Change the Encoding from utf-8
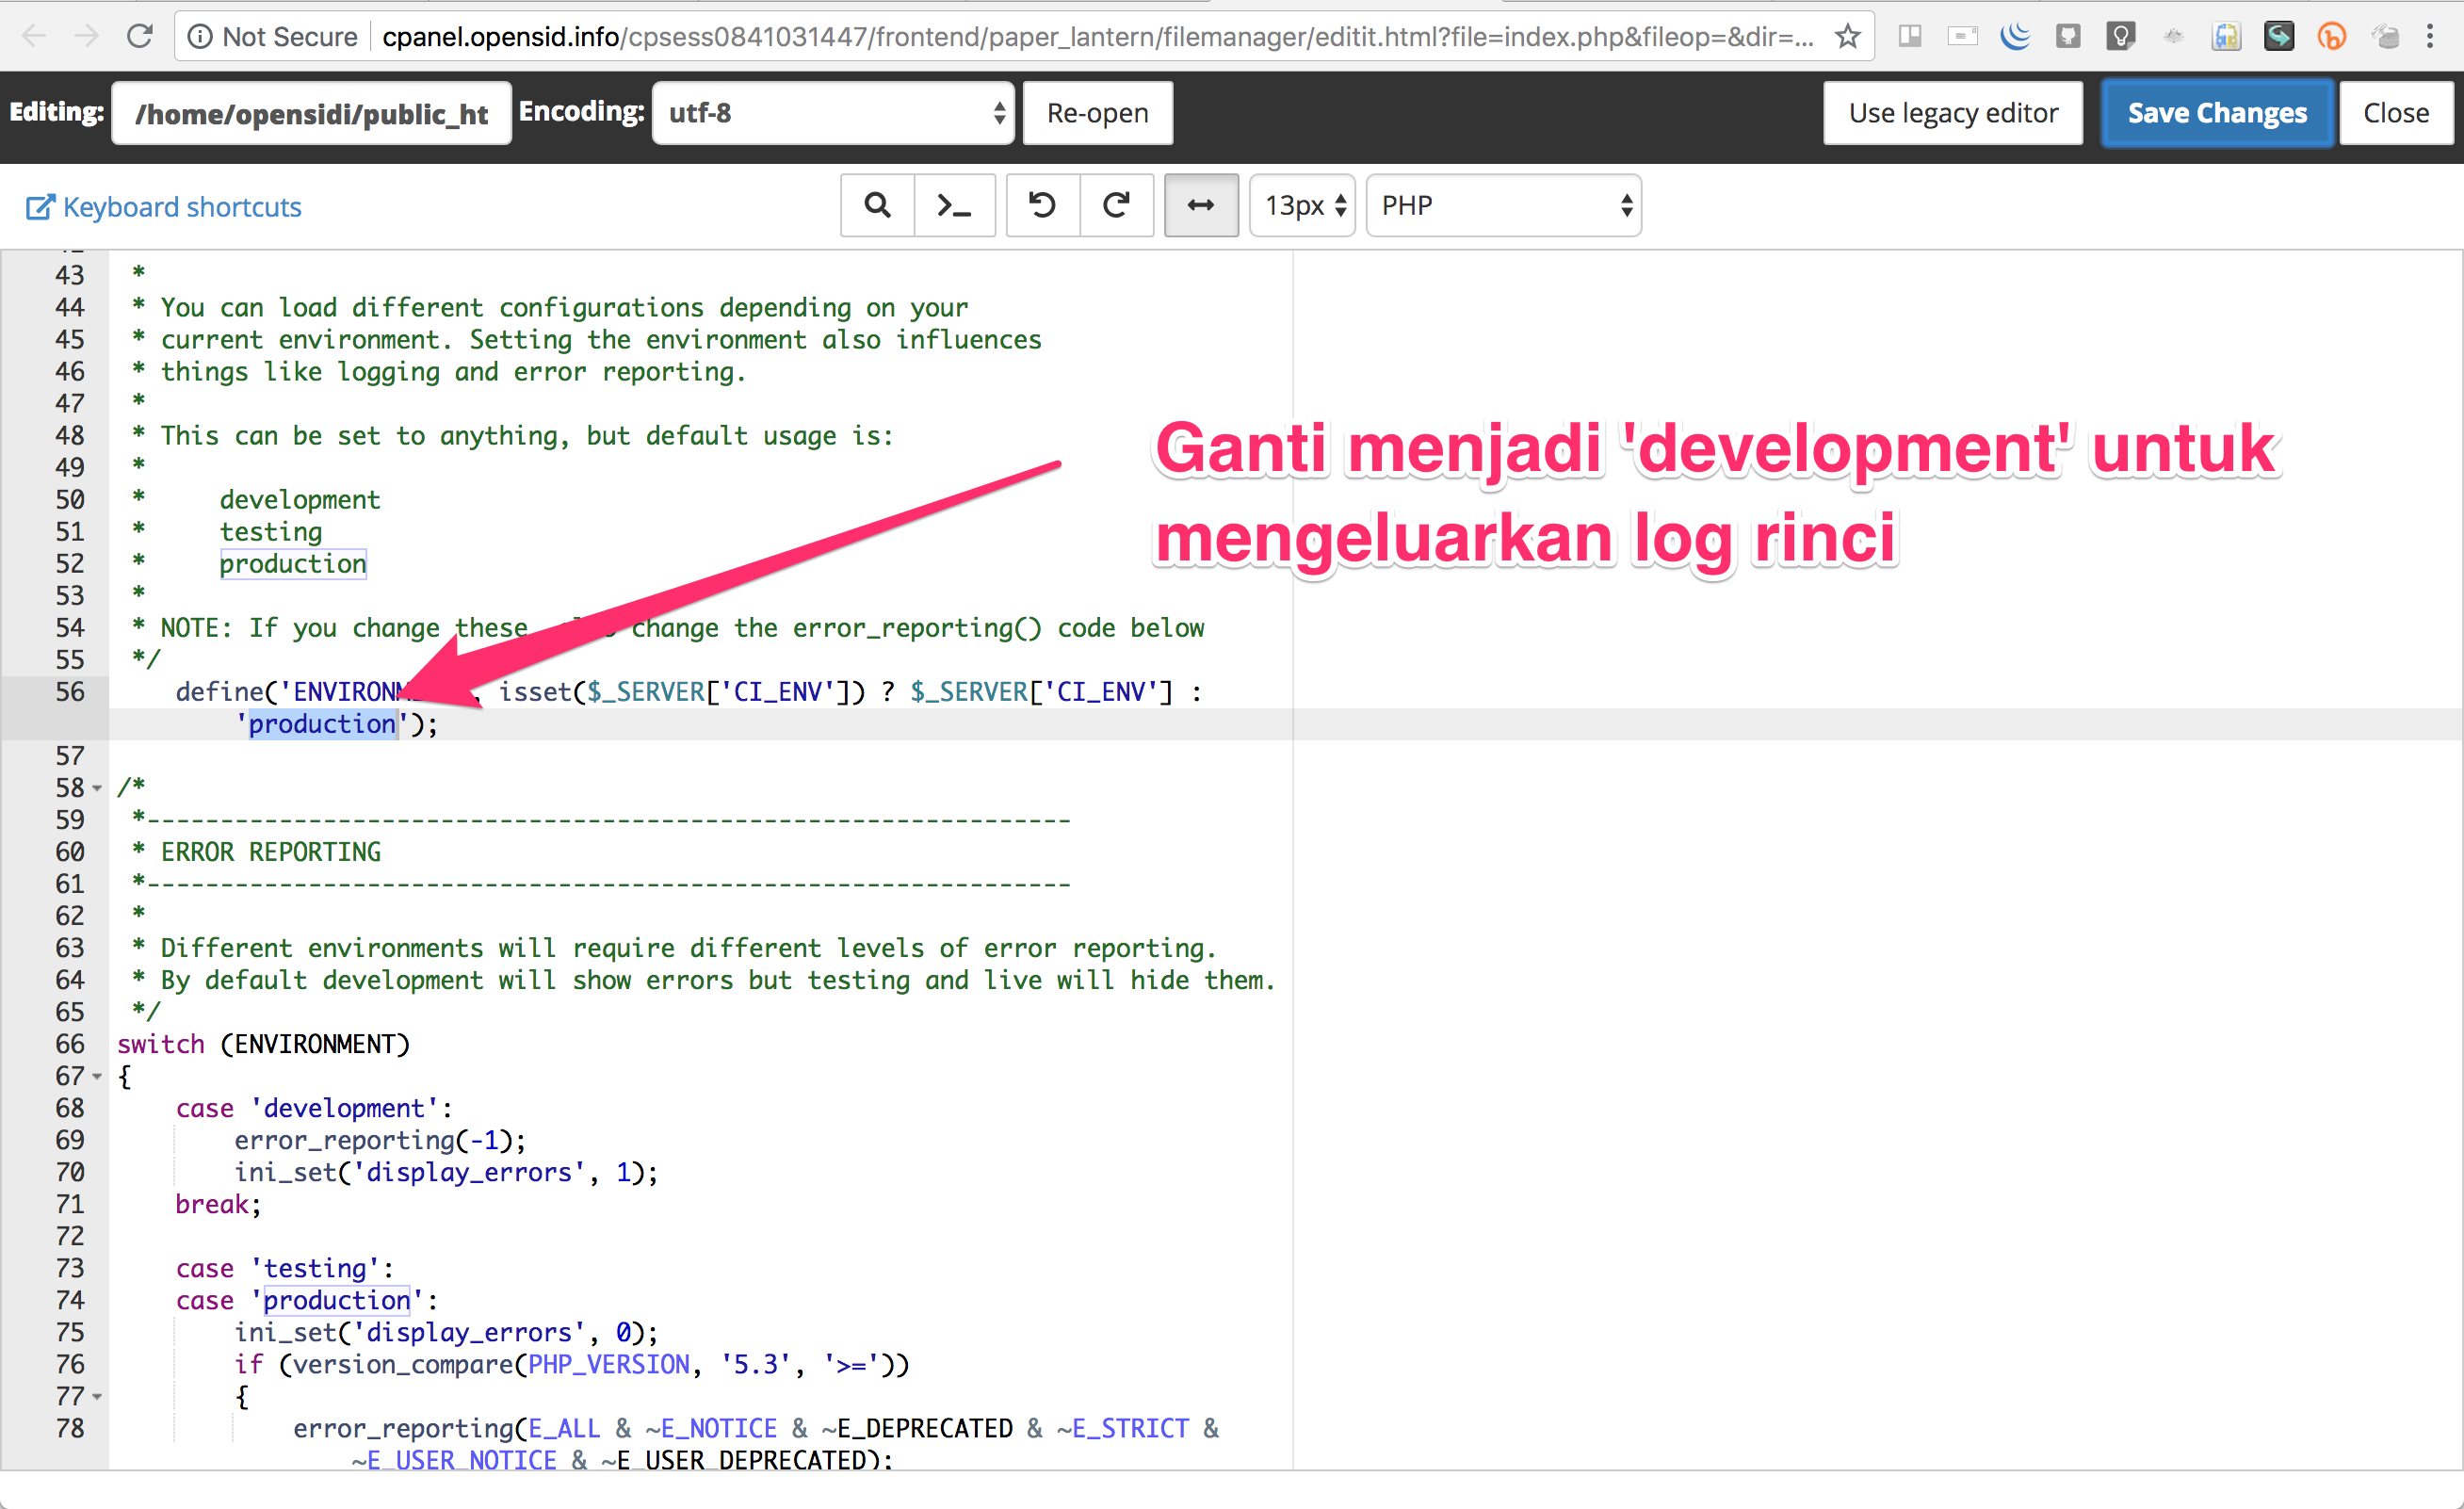Viewport: 2464px width, 1509px height. click(833, 112)
